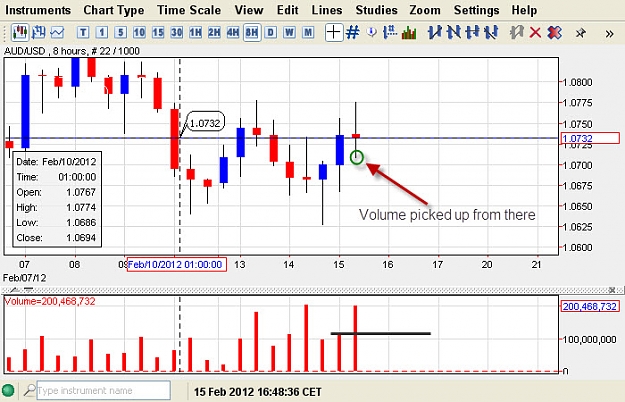
Task: Open the Instruments menu
Action: [x=38, y=10]
